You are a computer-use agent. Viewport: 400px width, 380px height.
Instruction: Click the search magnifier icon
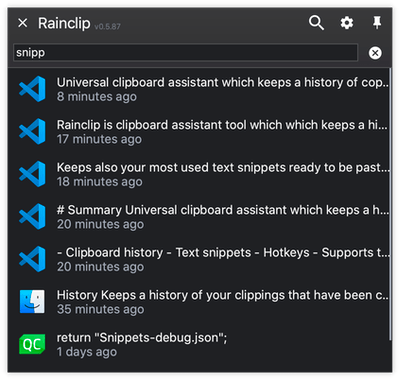click(x=316, y=23)
